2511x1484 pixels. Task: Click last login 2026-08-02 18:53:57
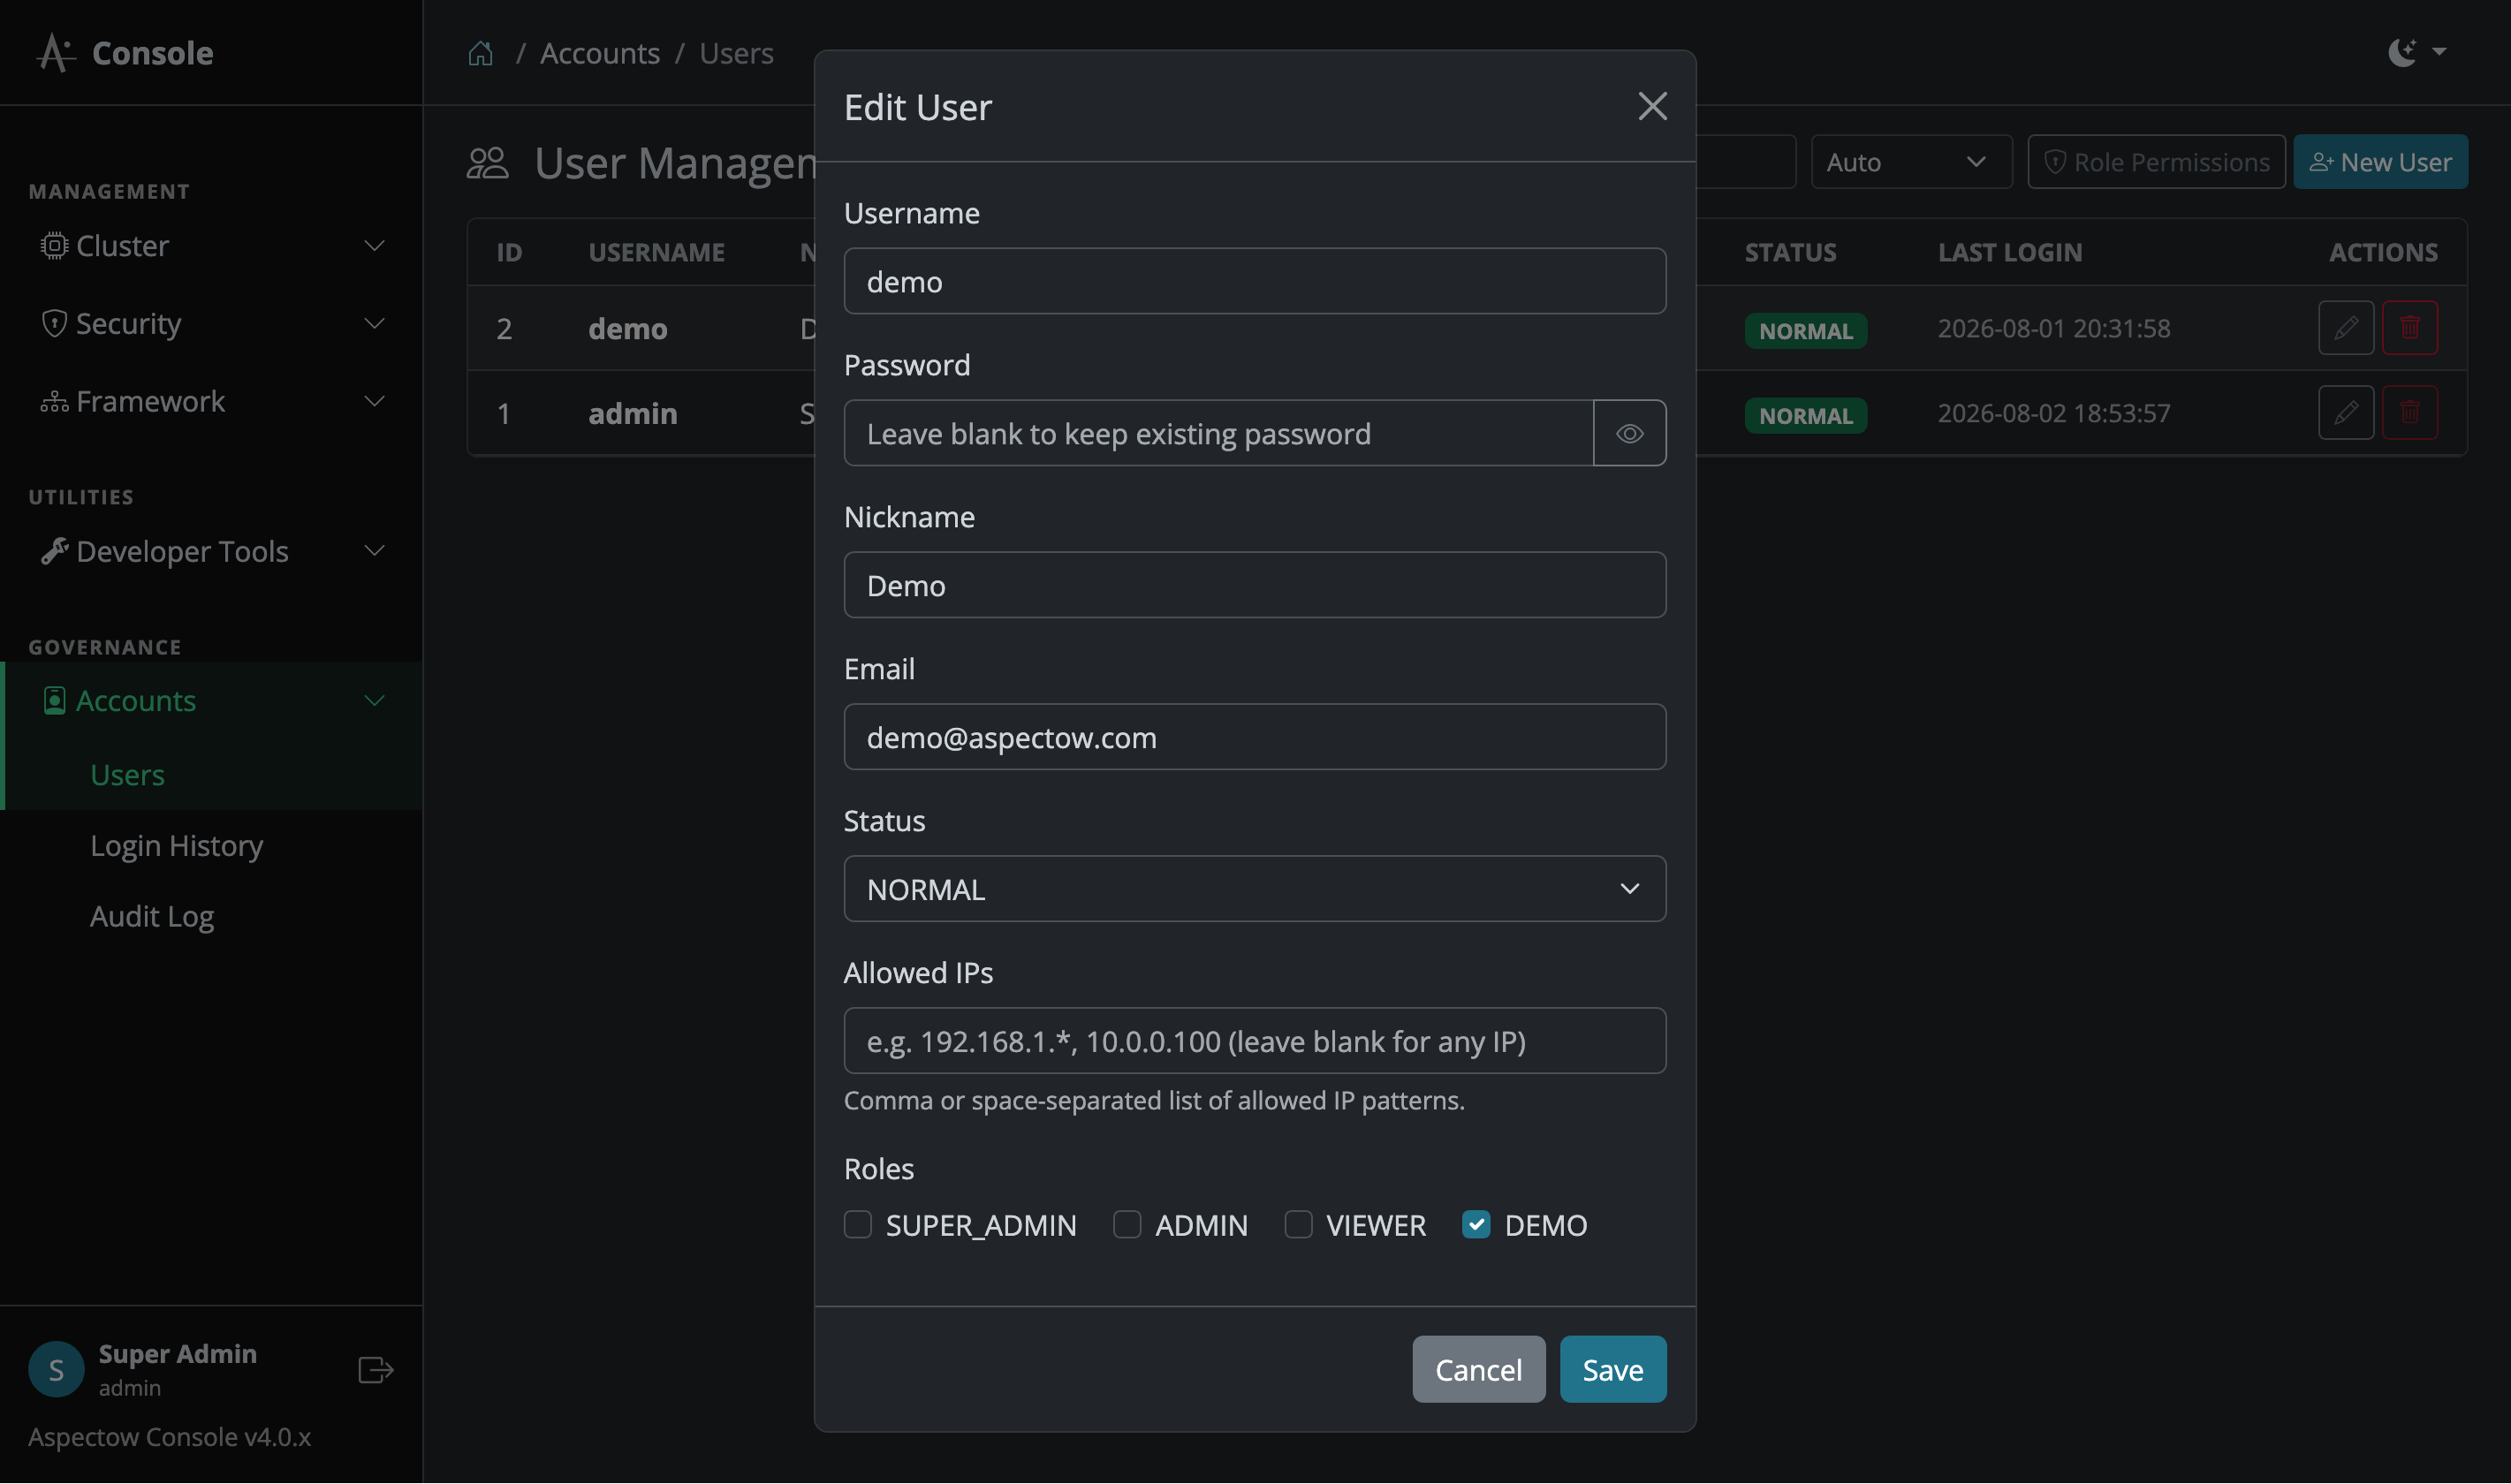click(2053, 414)
